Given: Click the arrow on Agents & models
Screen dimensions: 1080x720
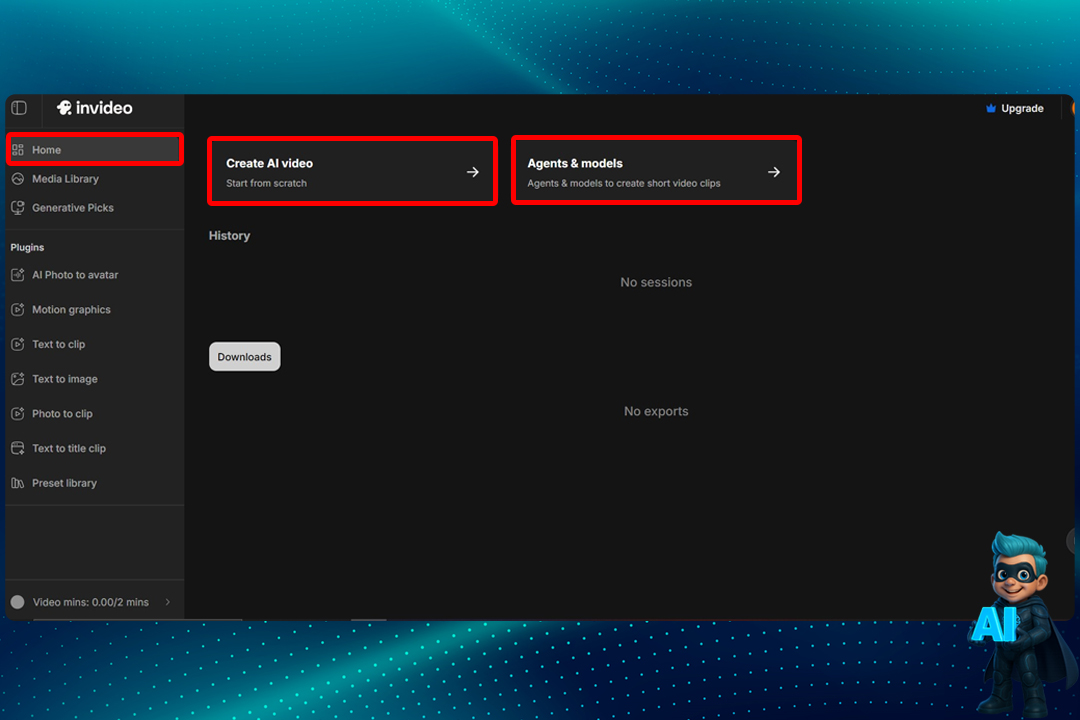Looking at the screenshot, I should 774,172.
